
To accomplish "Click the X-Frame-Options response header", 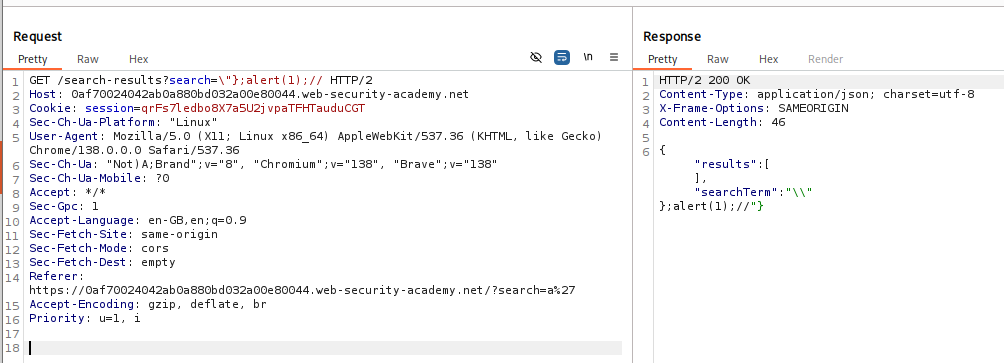I will (754, 108).
